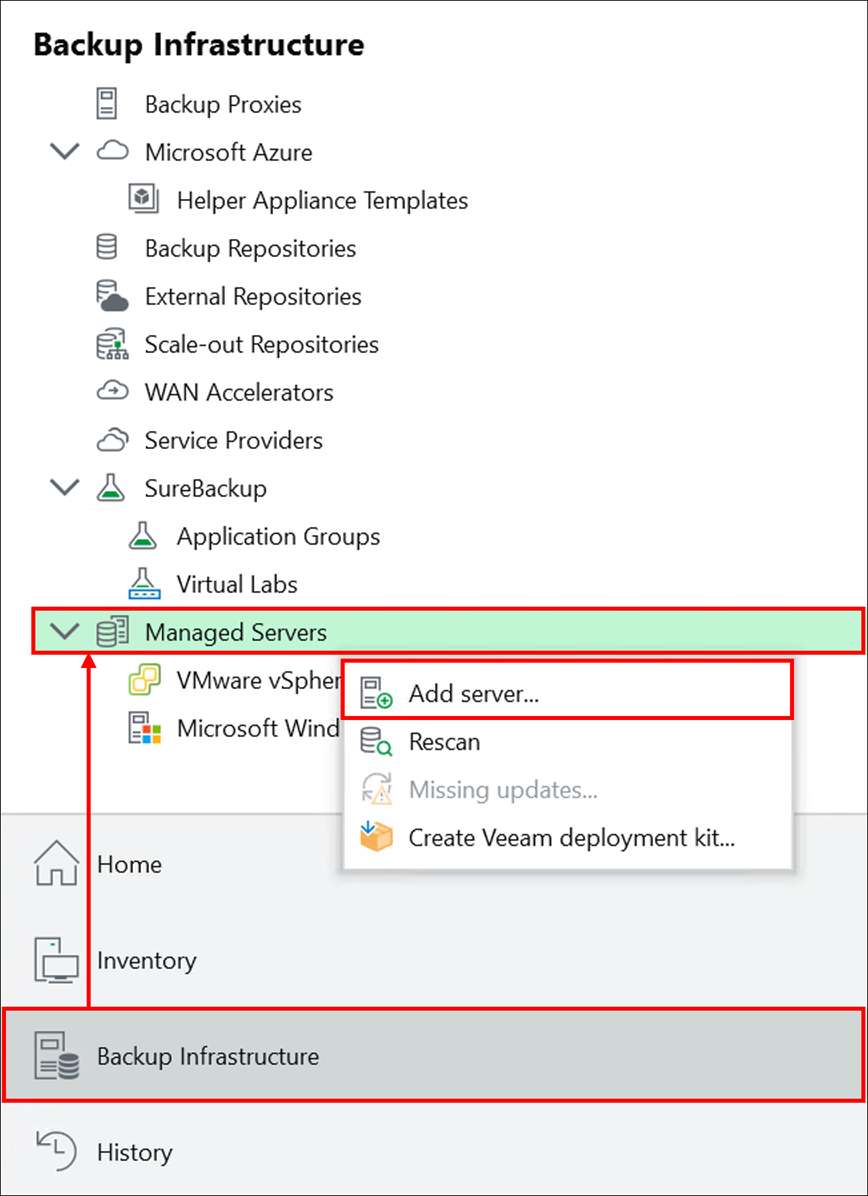Open the Home view

pos(129,864)
